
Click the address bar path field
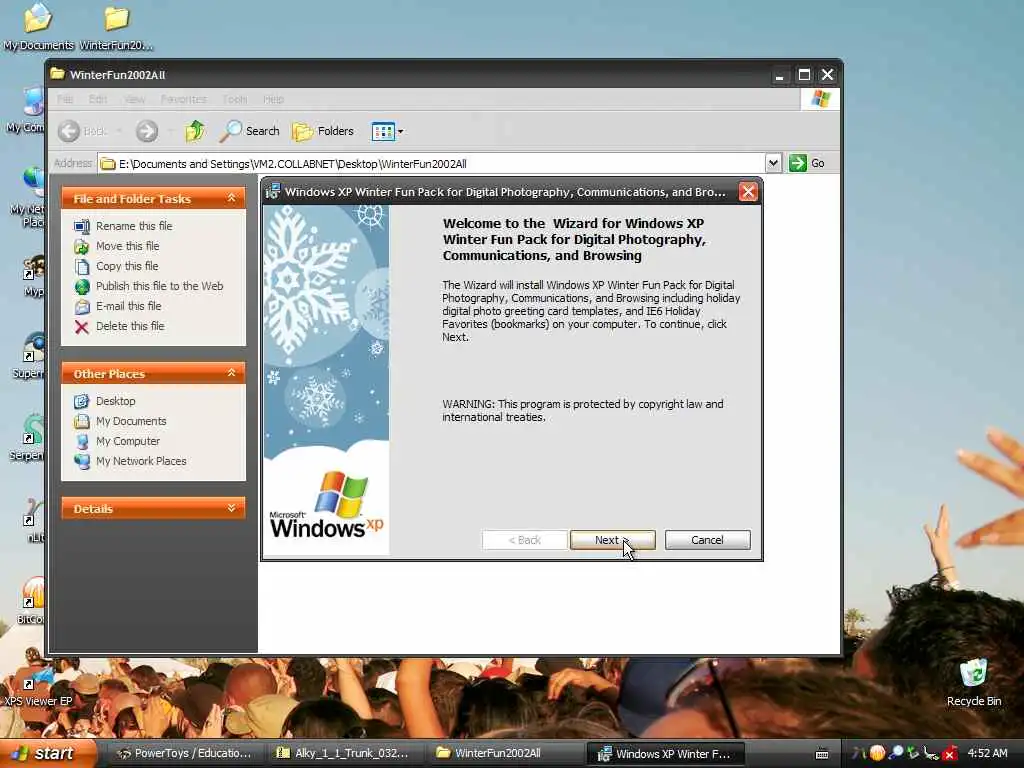click(431, 163)
